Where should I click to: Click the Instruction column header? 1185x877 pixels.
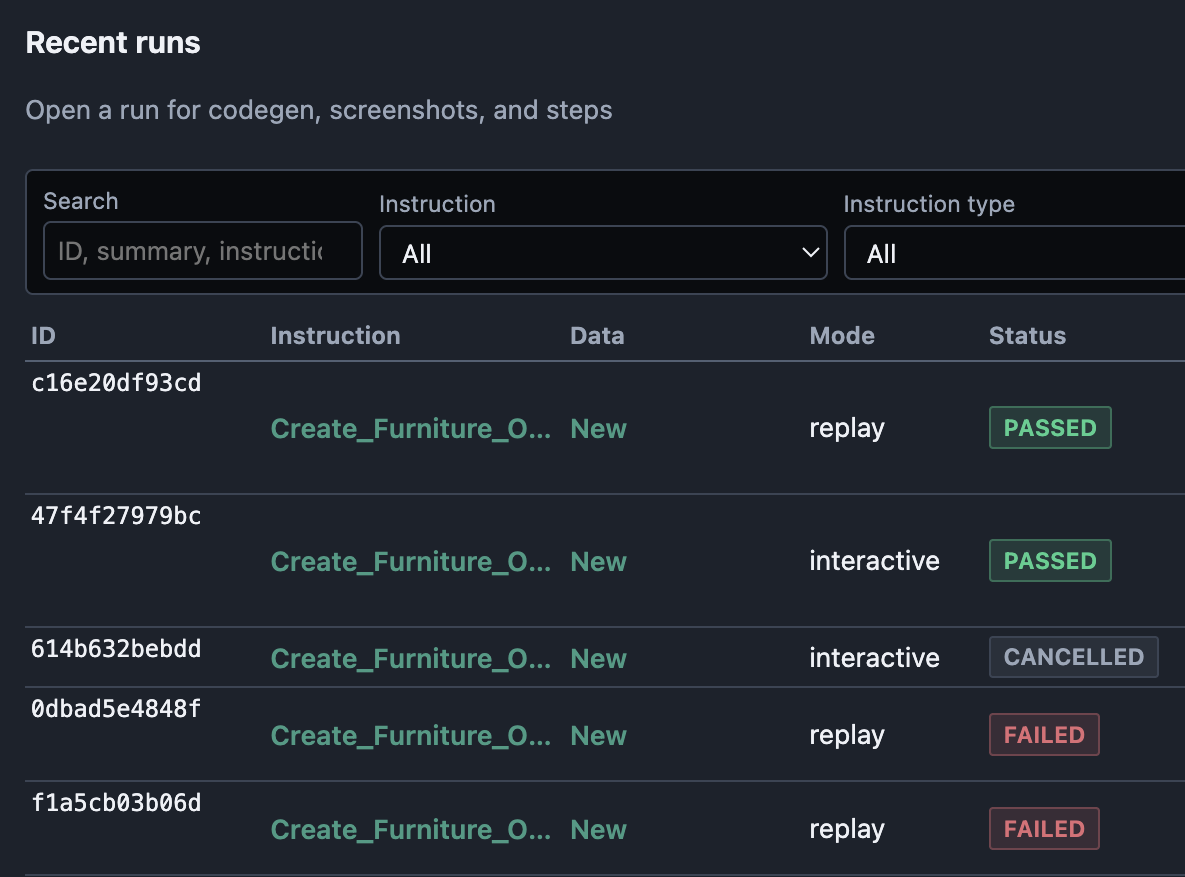click(336, 336)
